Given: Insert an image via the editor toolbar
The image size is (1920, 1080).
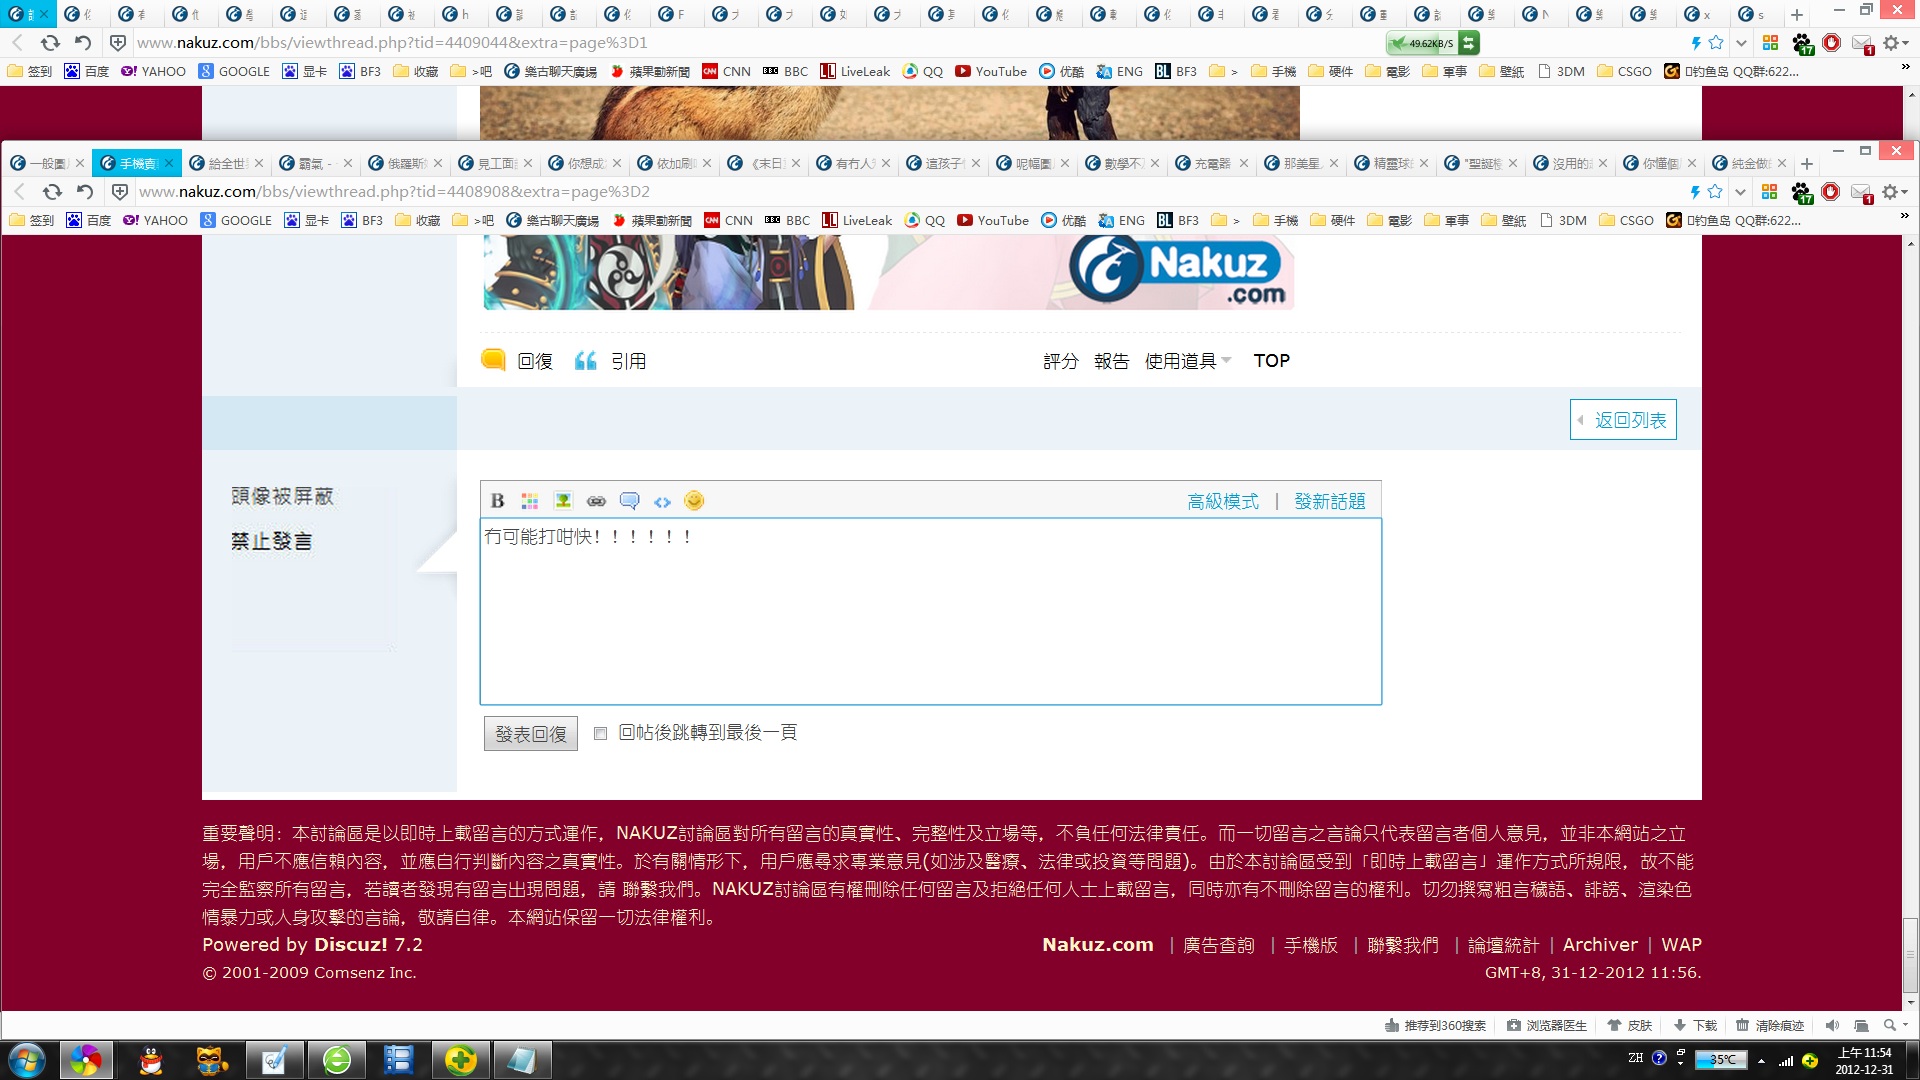Looking at the screenshot, I should coord(563,501).
